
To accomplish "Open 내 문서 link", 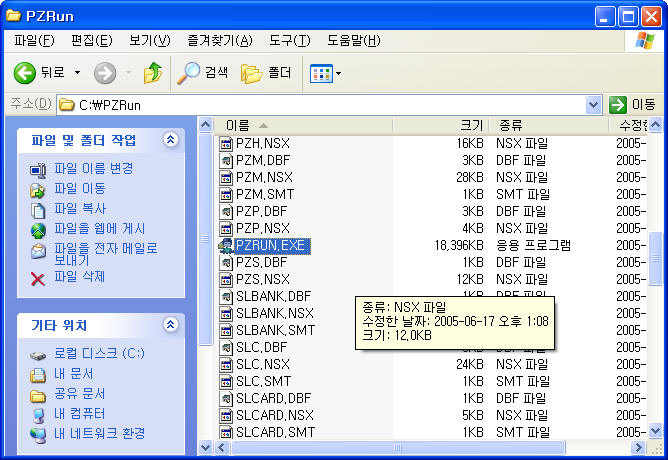I will click(73, 374).
